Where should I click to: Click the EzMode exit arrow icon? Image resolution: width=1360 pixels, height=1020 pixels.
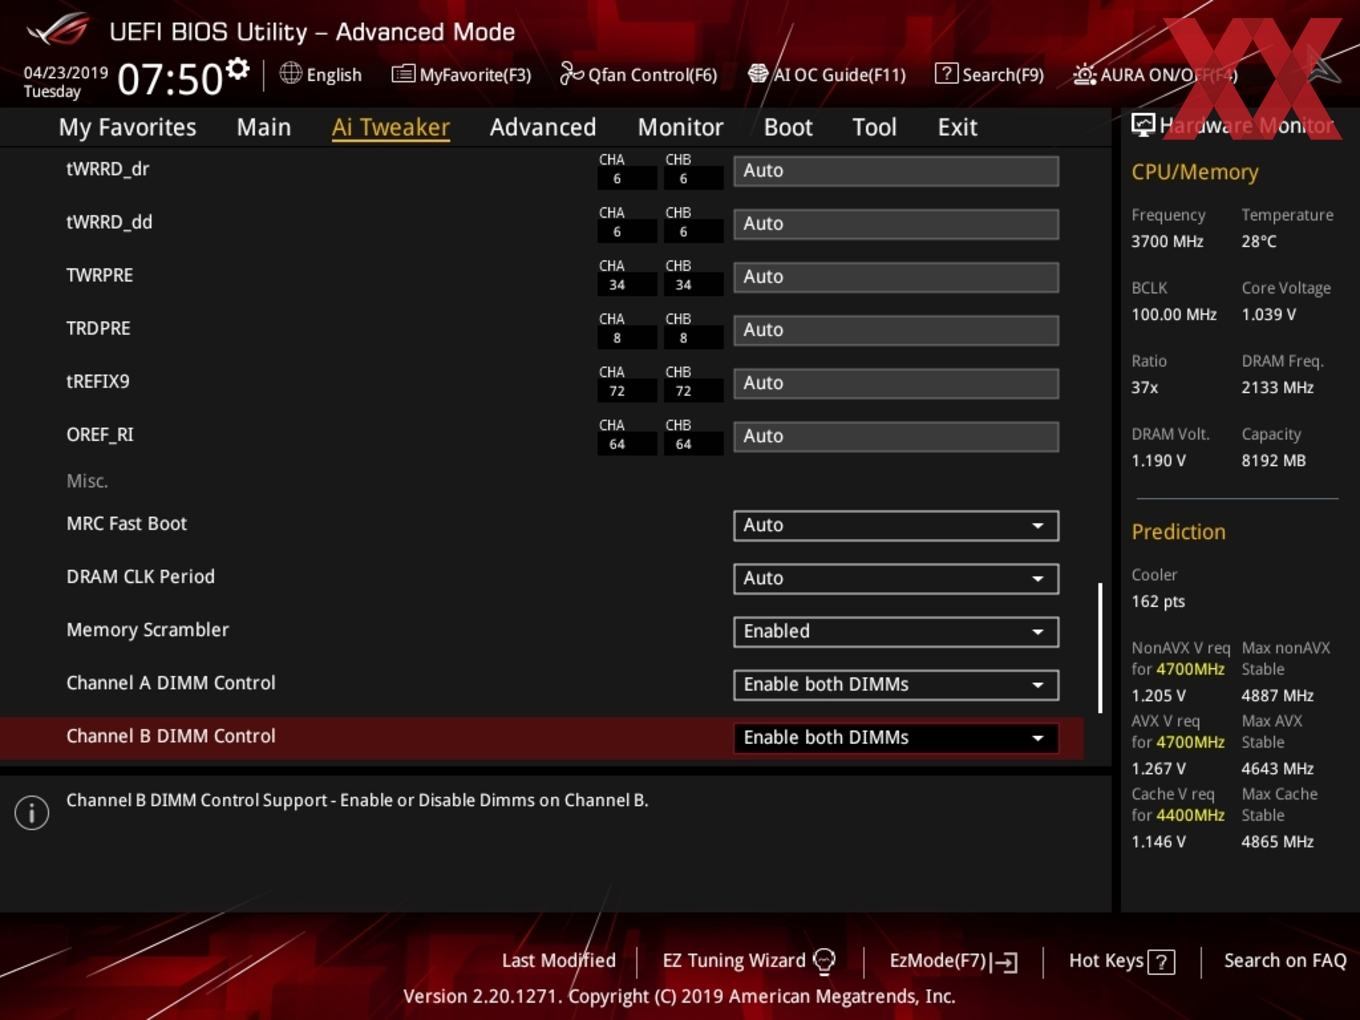(x=1004, y=962)
